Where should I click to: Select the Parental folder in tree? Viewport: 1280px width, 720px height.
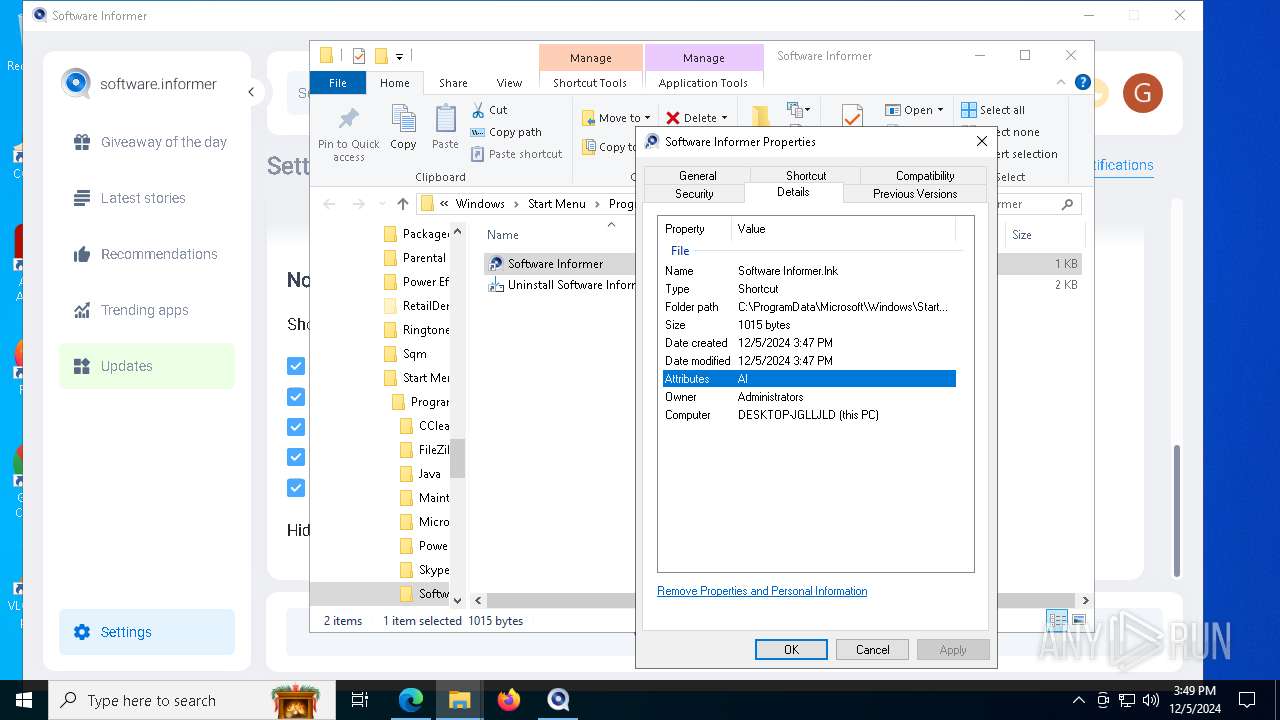(416, 258)
